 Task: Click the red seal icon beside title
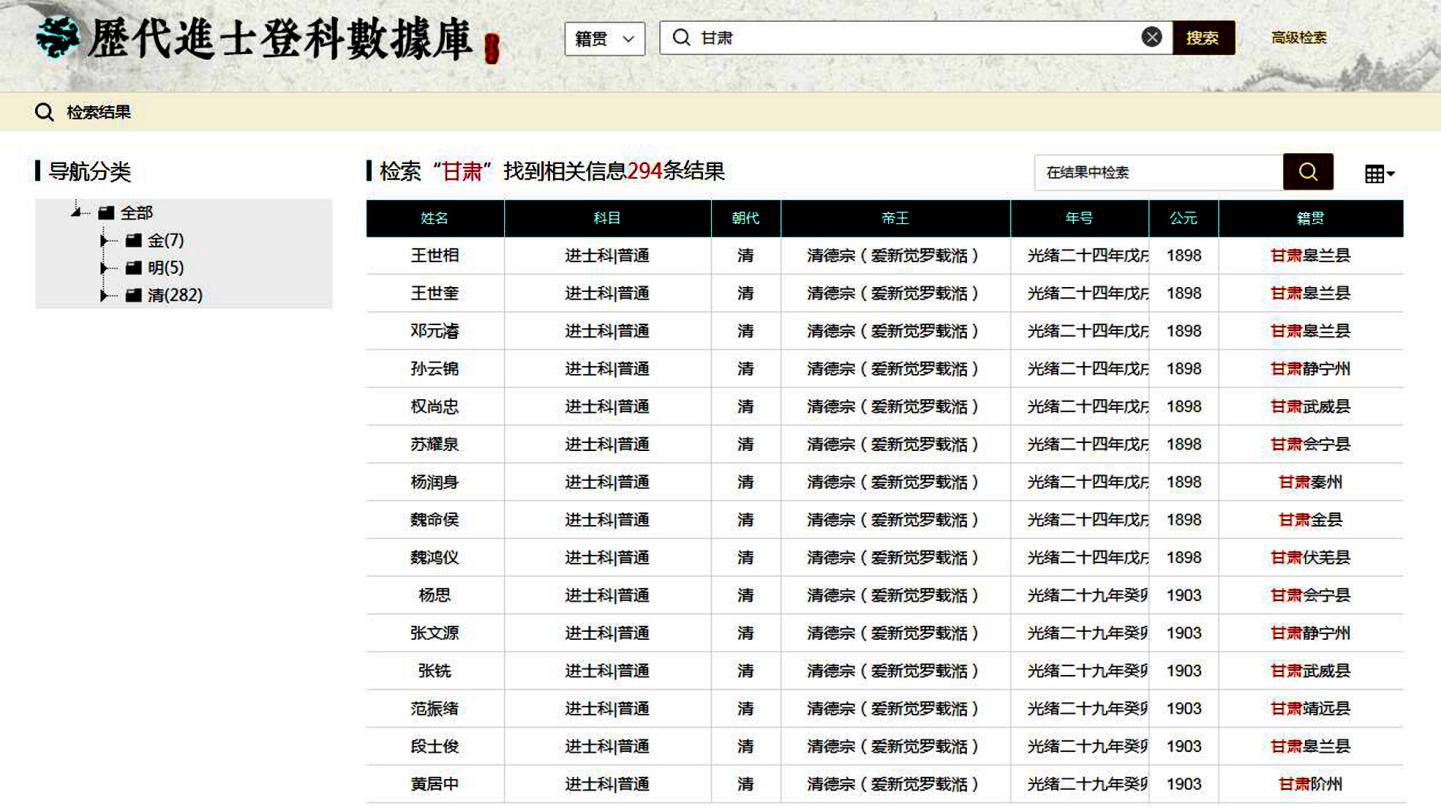coord(491,47)
